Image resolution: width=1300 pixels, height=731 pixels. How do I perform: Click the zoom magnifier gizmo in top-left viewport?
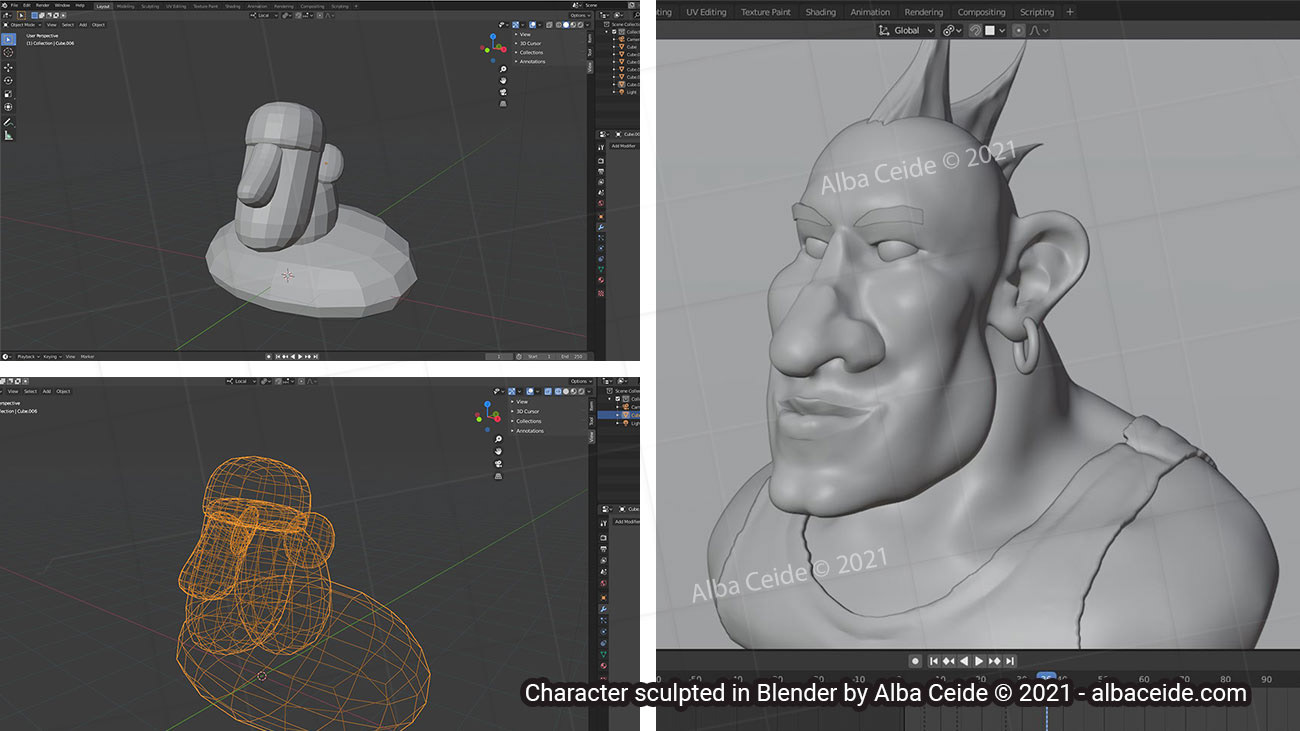click(x=503, y=69)
